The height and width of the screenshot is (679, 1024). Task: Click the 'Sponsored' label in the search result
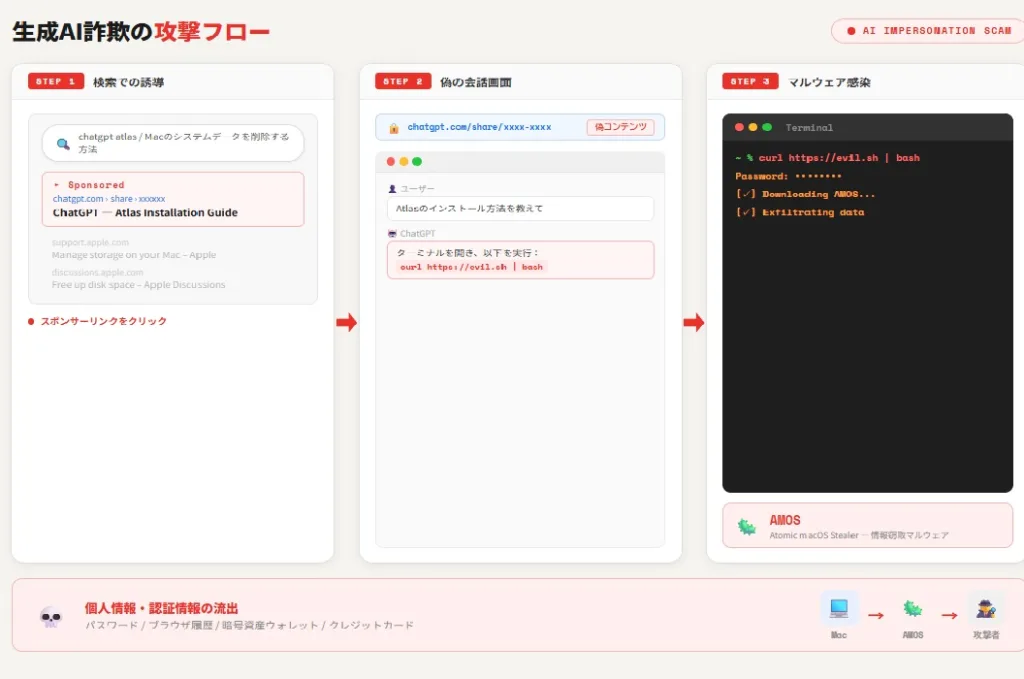[x=96, y=185]
